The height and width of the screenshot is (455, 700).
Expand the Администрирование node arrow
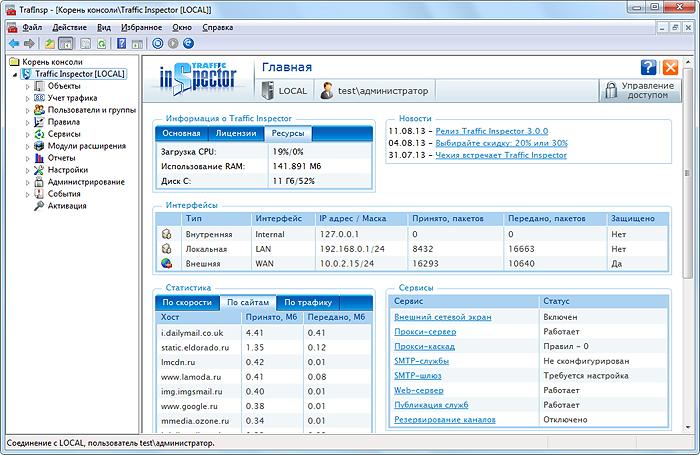[27, 183]
